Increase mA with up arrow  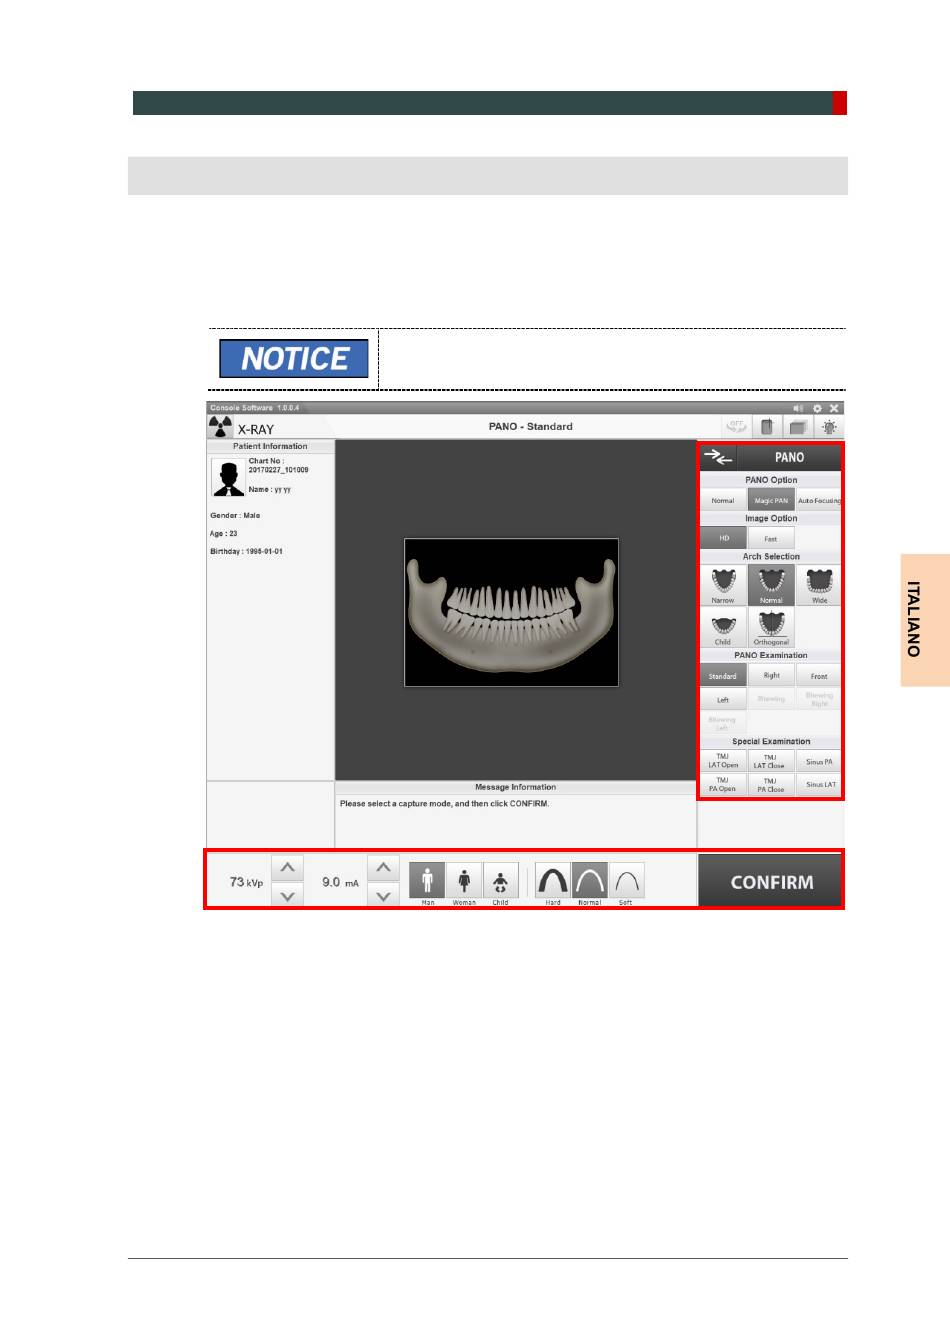click(x=383, y=867)
